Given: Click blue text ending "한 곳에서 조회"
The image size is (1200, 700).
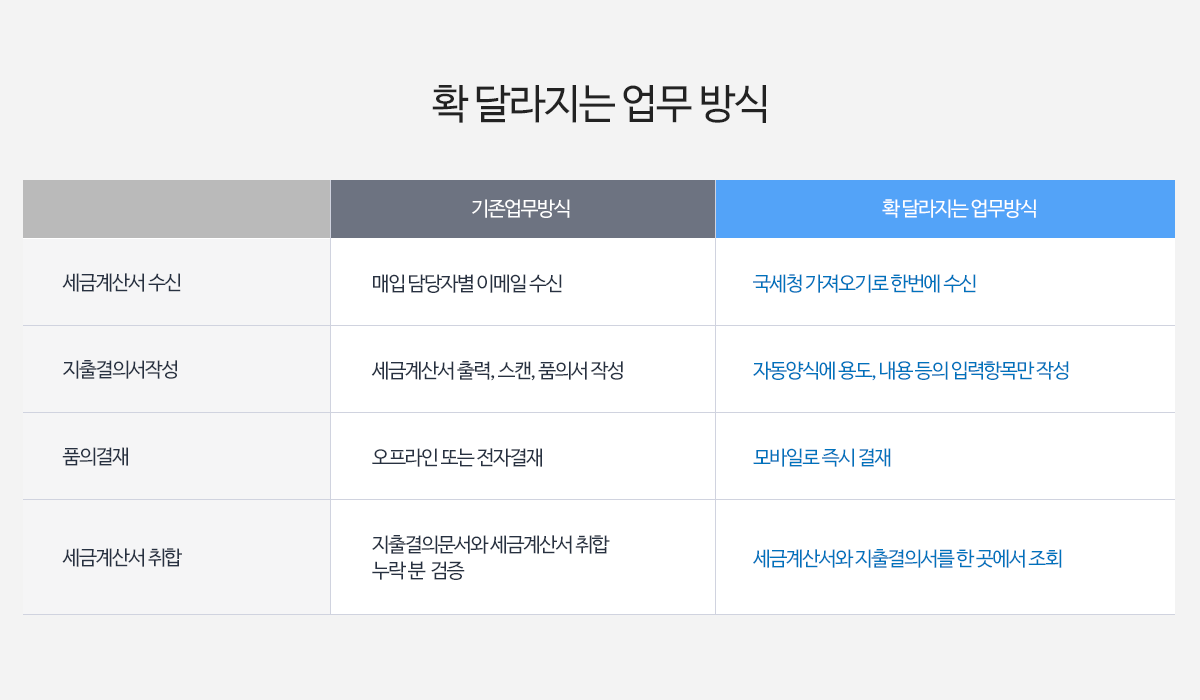Looking at the screenshot, I should pos(907,558).
